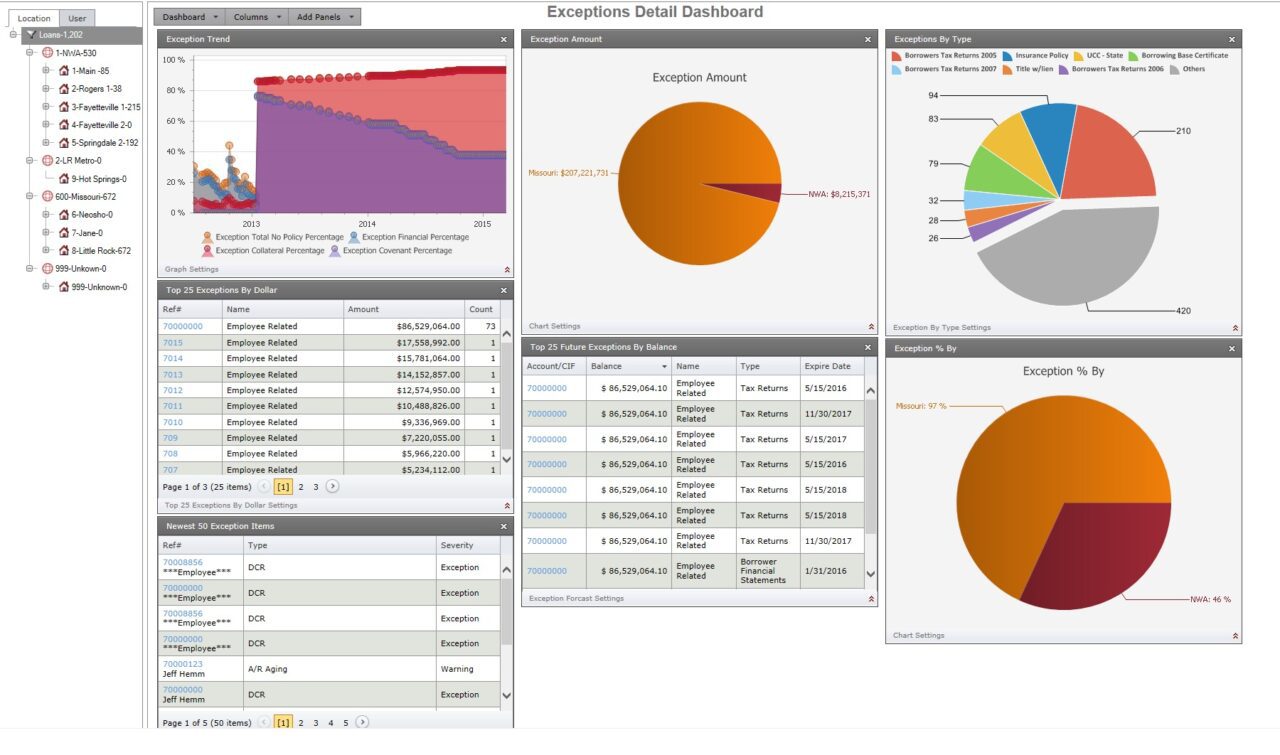
Task: Close the Exceptions By Type panel
Action: pyautogui.click(x=1232, y=39)
